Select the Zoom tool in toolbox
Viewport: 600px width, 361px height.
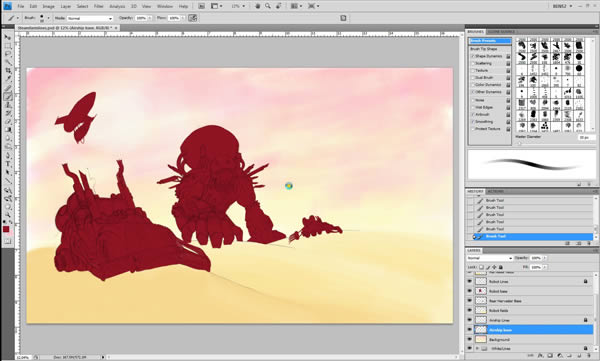pyautogui.click(x=7, y=215)
